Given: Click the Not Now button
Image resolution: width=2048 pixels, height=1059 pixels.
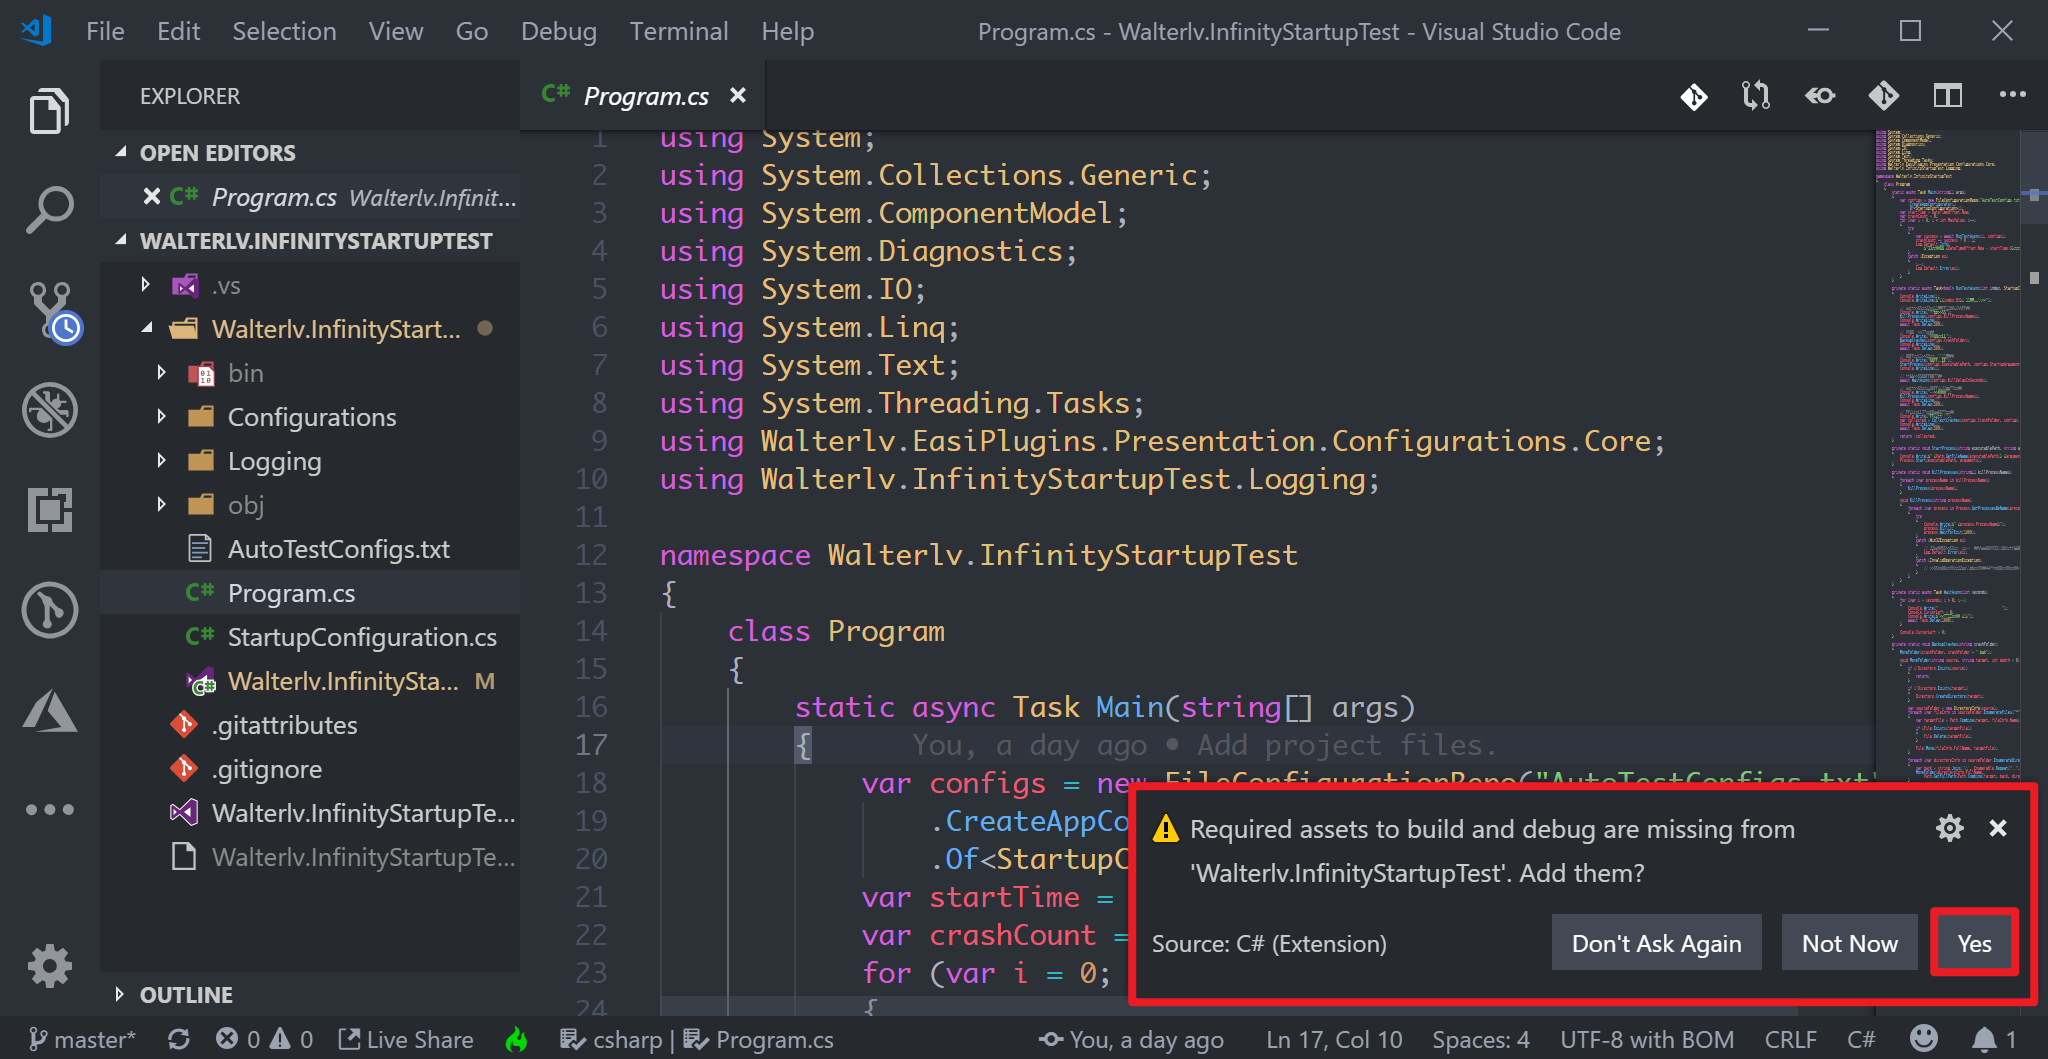Looking at the screenshot, I should [1849, 943].
